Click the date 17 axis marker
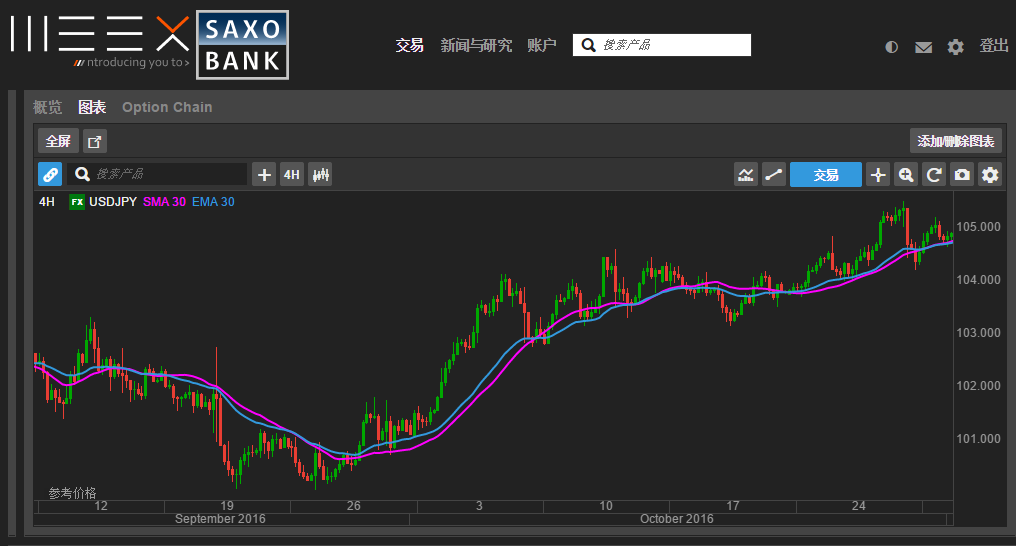 (x=732, y=506)
